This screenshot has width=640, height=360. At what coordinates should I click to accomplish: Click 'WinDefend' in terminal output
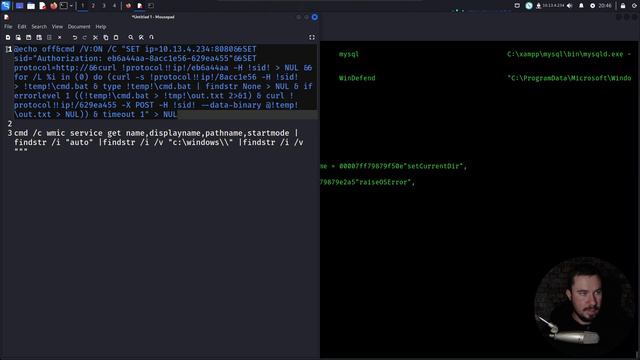pyautogui.click(x=357, y=78)
